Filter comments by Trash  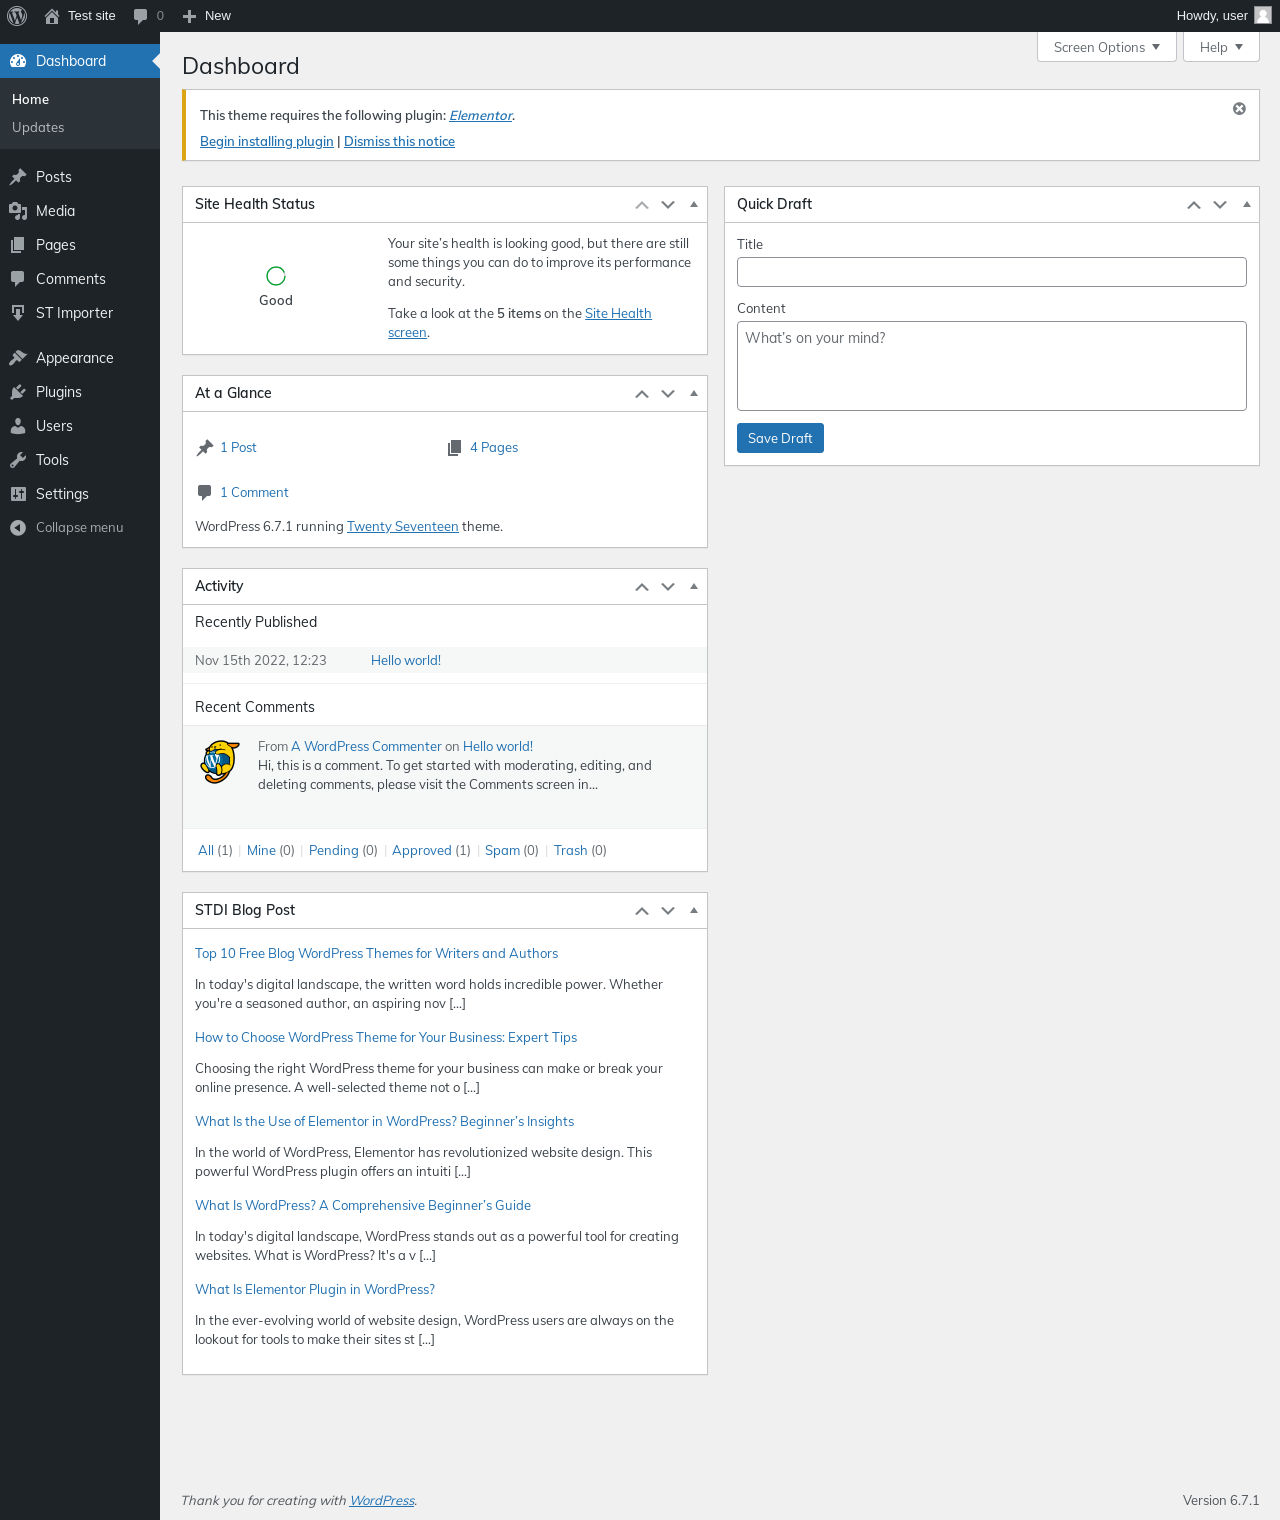pyautogui.click(x=570, y=851)
